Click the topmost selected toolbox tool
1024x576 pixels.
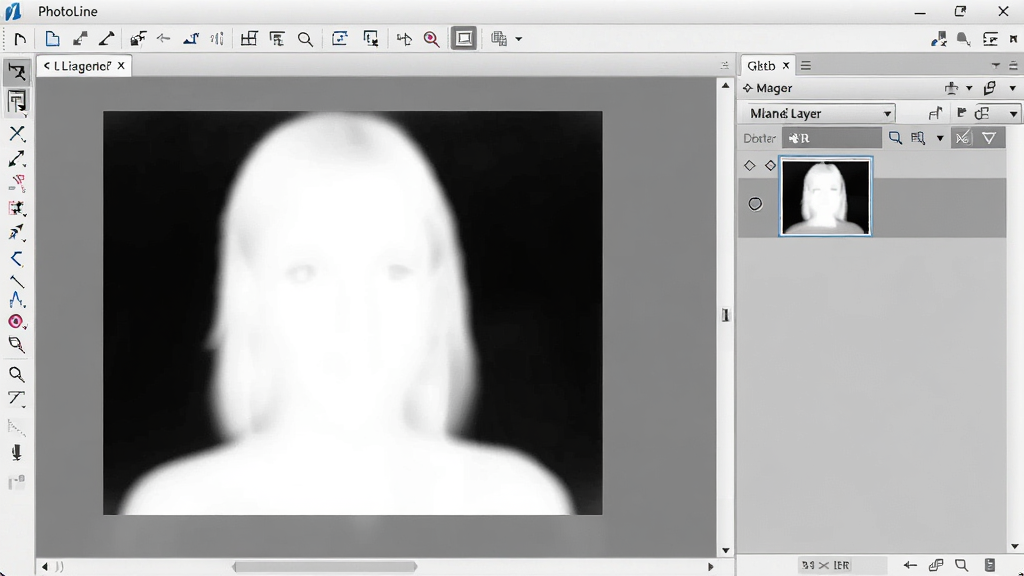[x=17, y=72]
